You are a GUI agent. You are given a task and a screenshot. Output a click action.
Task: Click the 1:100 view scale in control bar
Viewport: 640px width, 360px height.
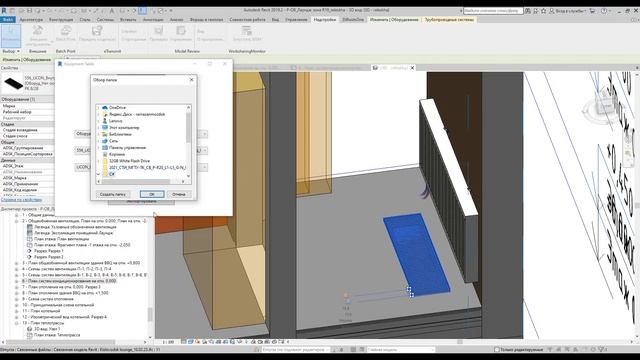pos(168,342)
